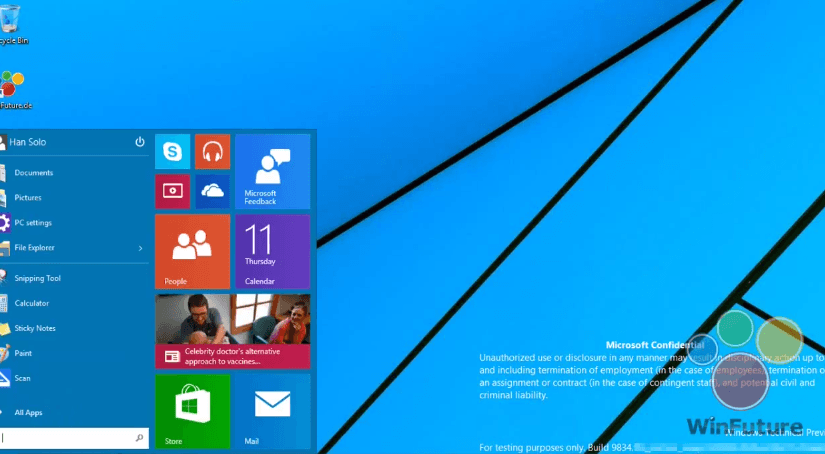
Task: Click inside the Start menu search box
Action: 74,438
